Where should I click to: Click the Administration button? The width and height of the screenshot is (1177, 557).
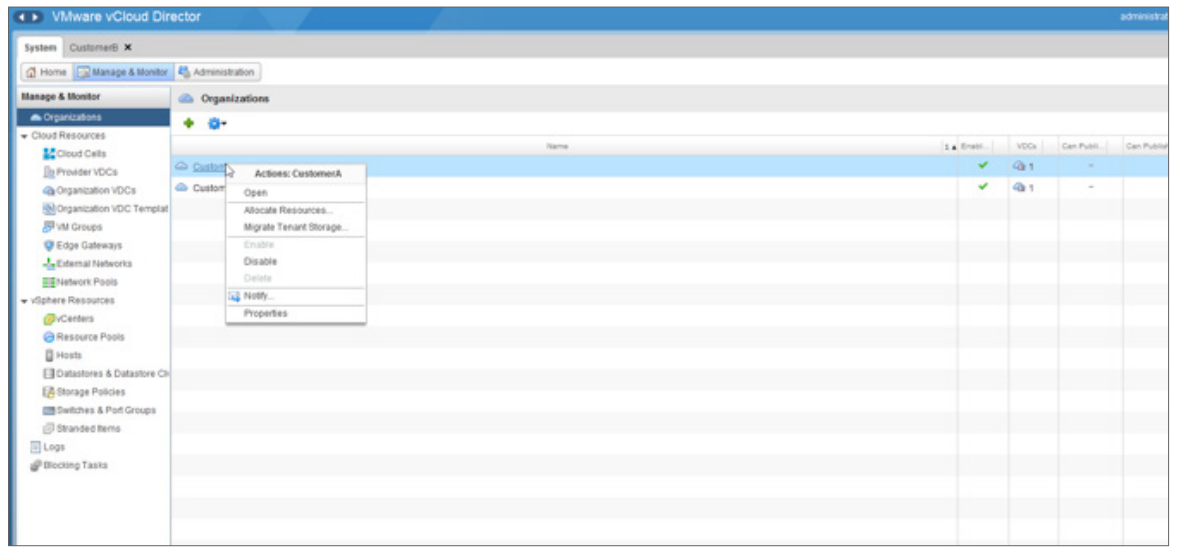coord(218,72)
